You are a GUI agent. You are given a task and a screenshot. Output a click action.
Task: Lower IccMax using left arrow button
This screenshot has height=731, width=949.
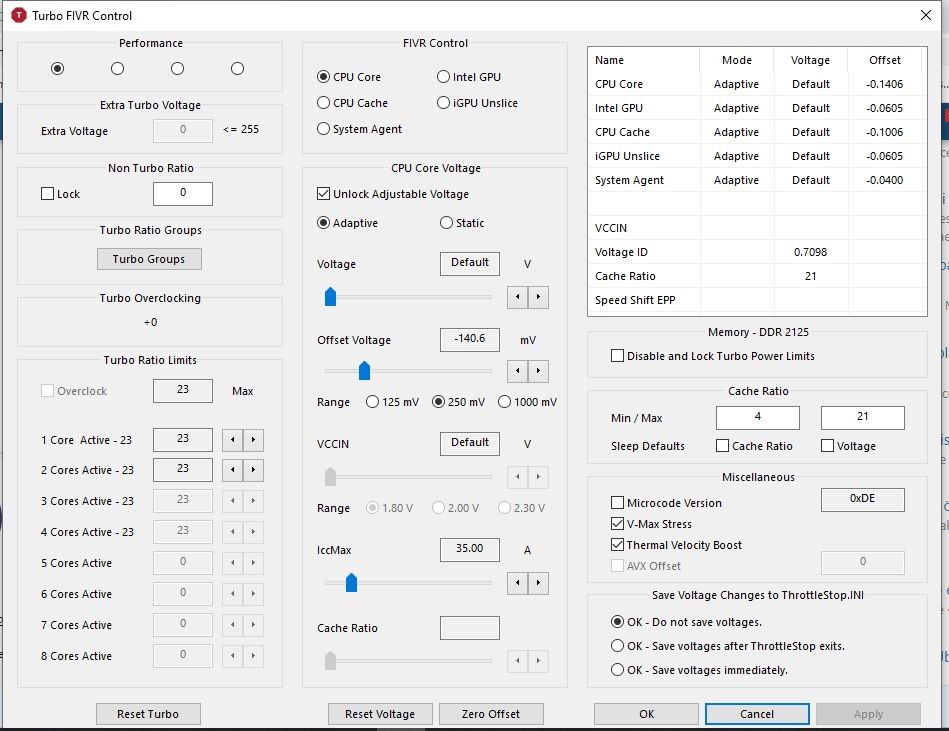517,583
